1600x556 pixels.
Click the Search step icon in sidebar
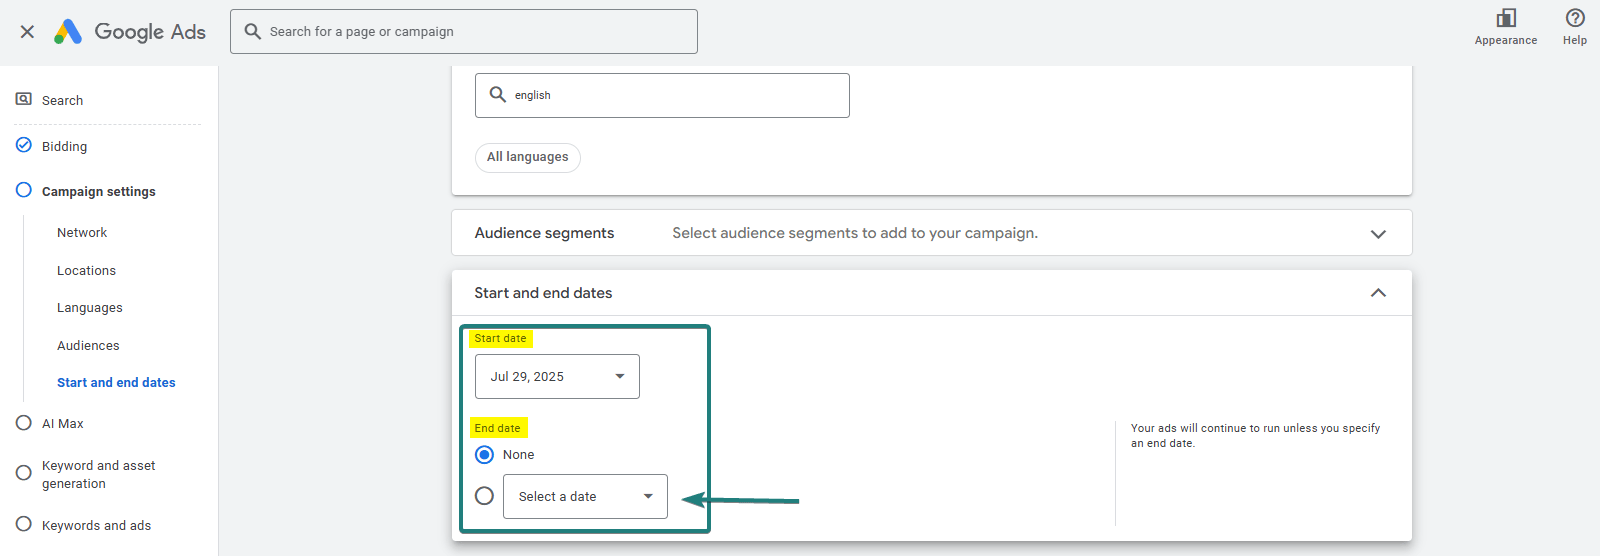tap(24, 100)
